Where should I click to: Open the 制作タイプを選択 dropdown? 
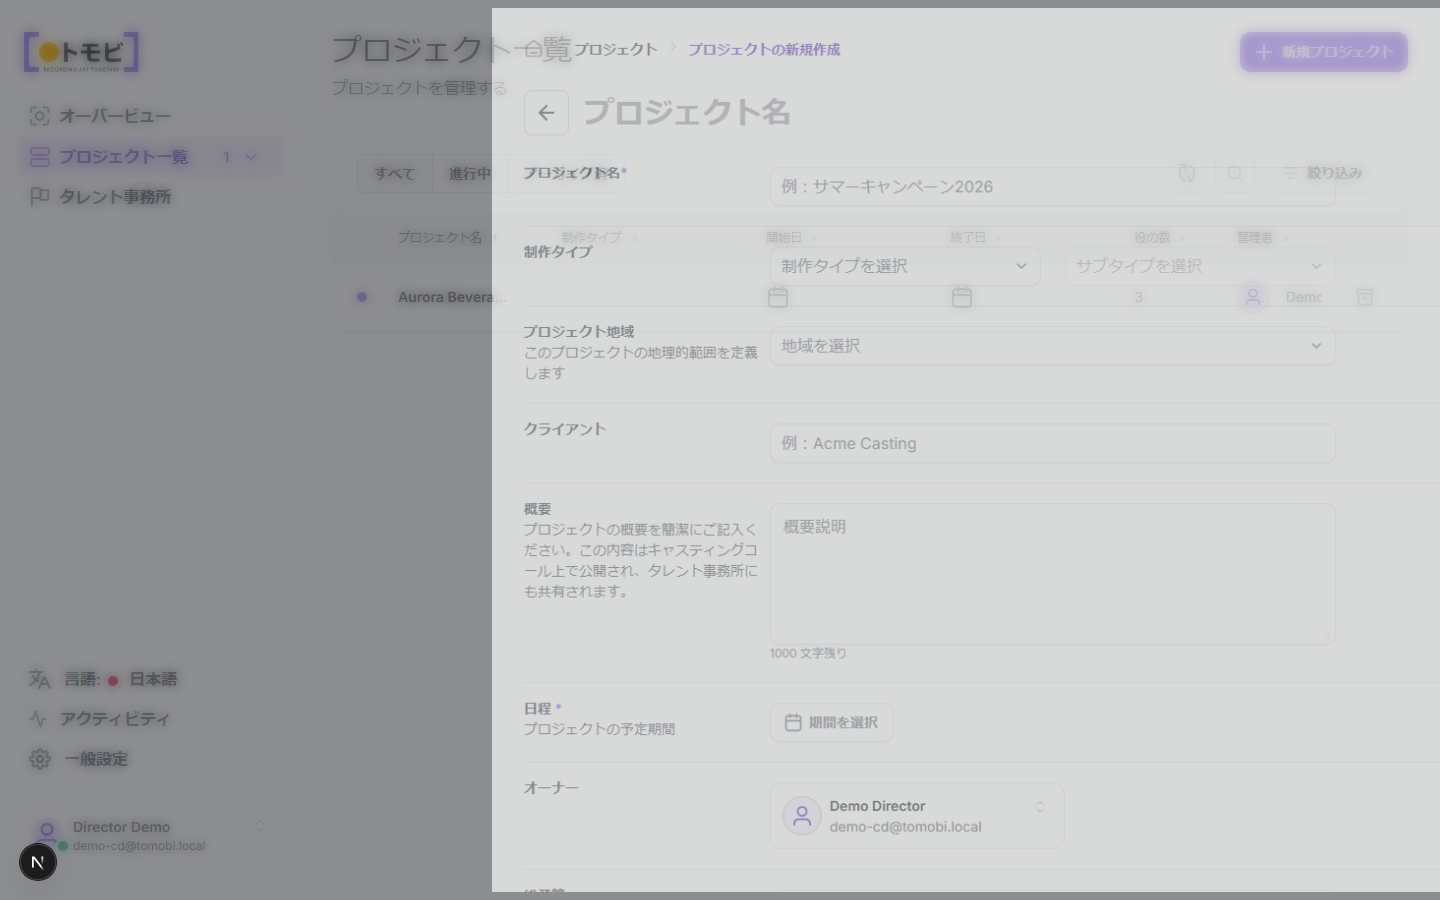(905, 266)
